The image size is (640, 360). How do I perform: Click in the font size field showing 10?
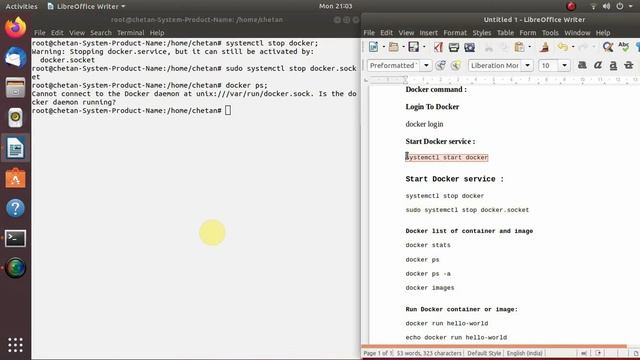pyautogui.click(x=549, y=65)
